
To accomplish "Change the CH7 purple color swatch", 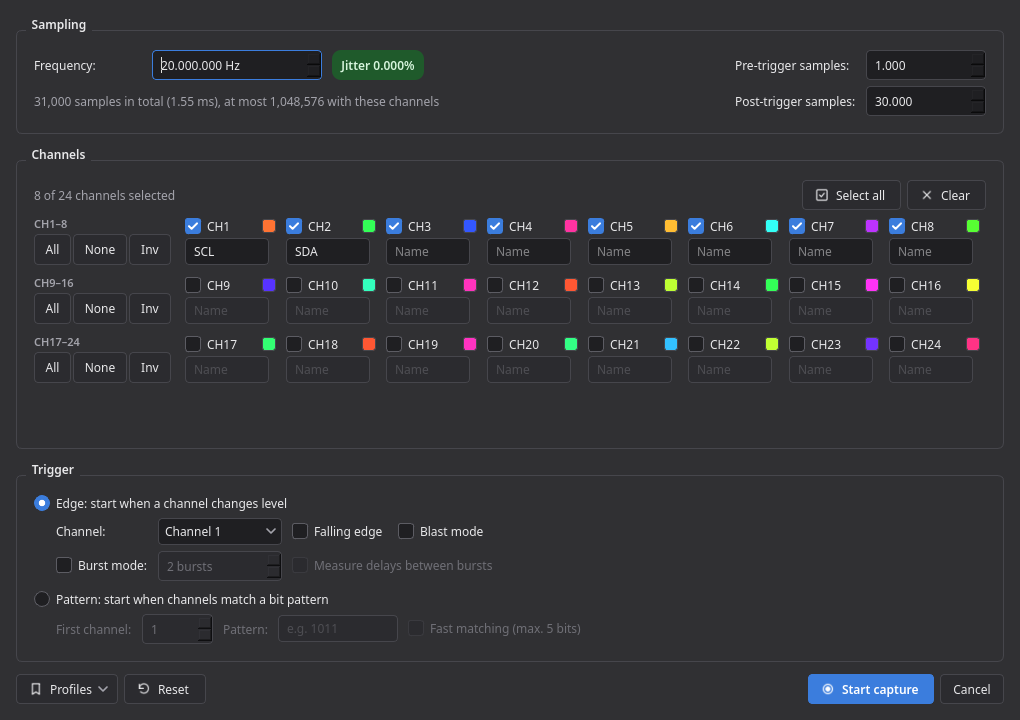I will (x=872, y=226).
